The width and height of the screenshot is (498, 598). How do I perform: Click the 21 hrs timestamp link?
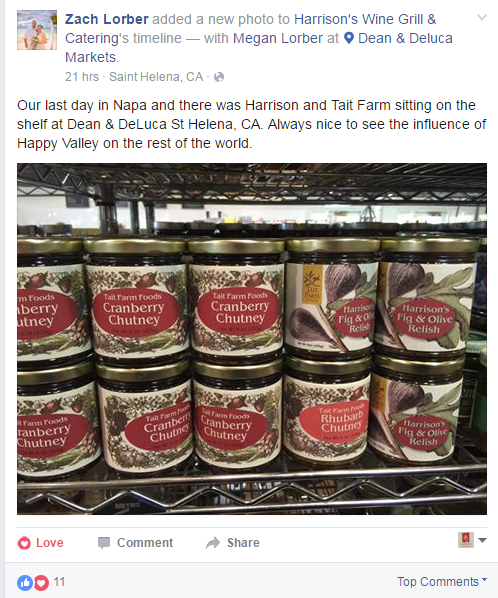(x=82, y=77)
